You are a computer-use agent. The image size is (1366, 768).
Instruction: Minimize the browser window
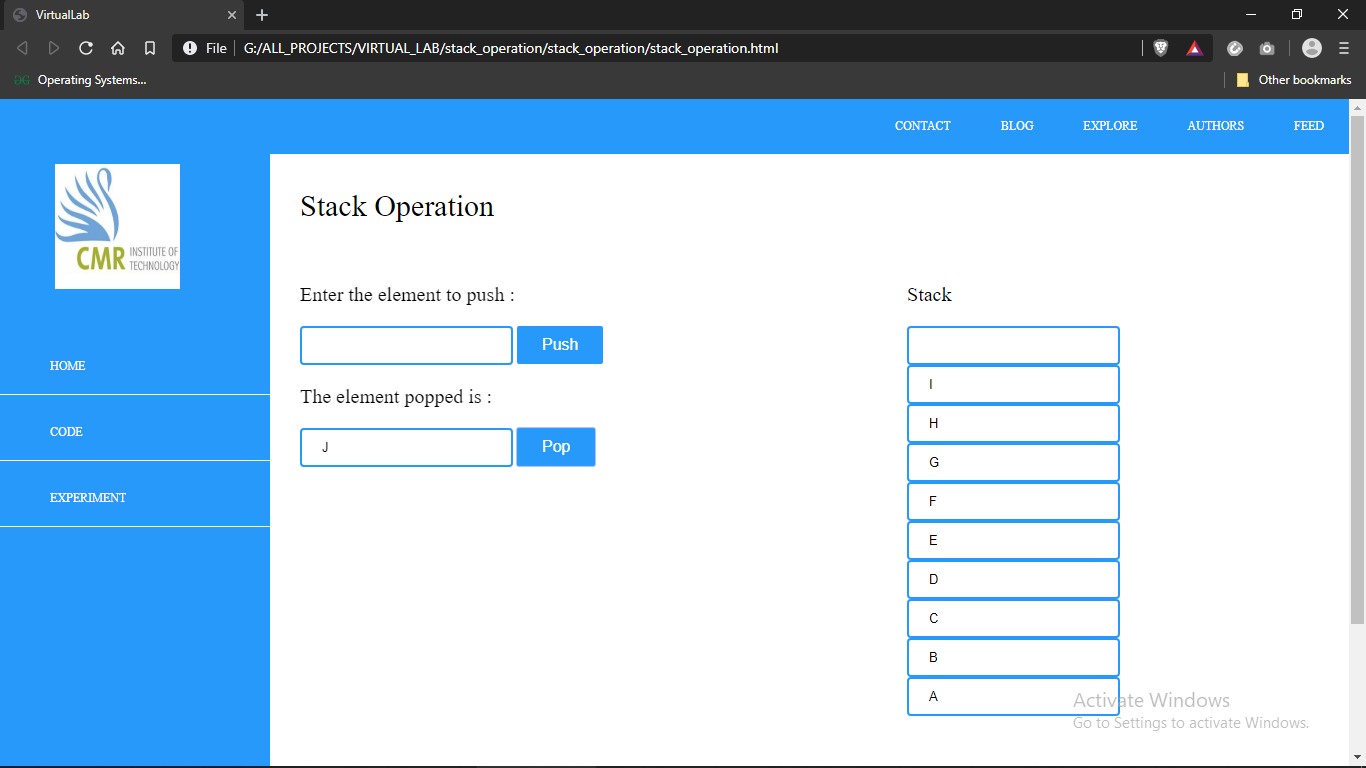click(1251, 15)
